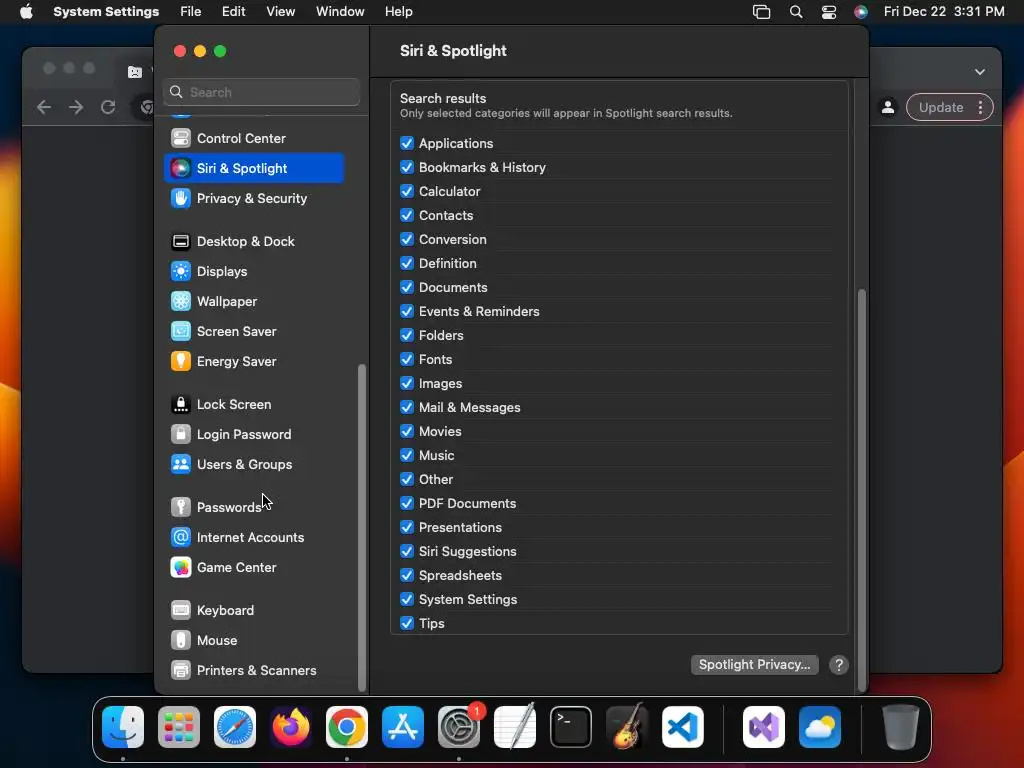This screenshot has width=1024, height=768.
Task: Open GarageBand from the Dock
Action: 627,727
